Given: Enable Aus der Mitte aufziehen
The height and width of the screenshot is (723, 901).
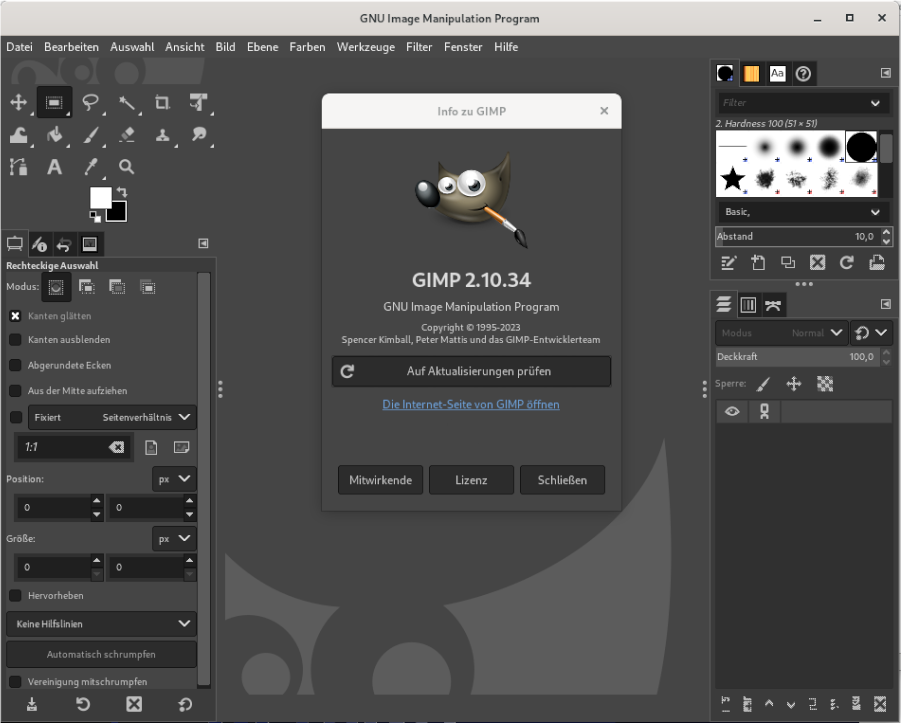Looking at the screenshot, I should click(x=16, y=391).
